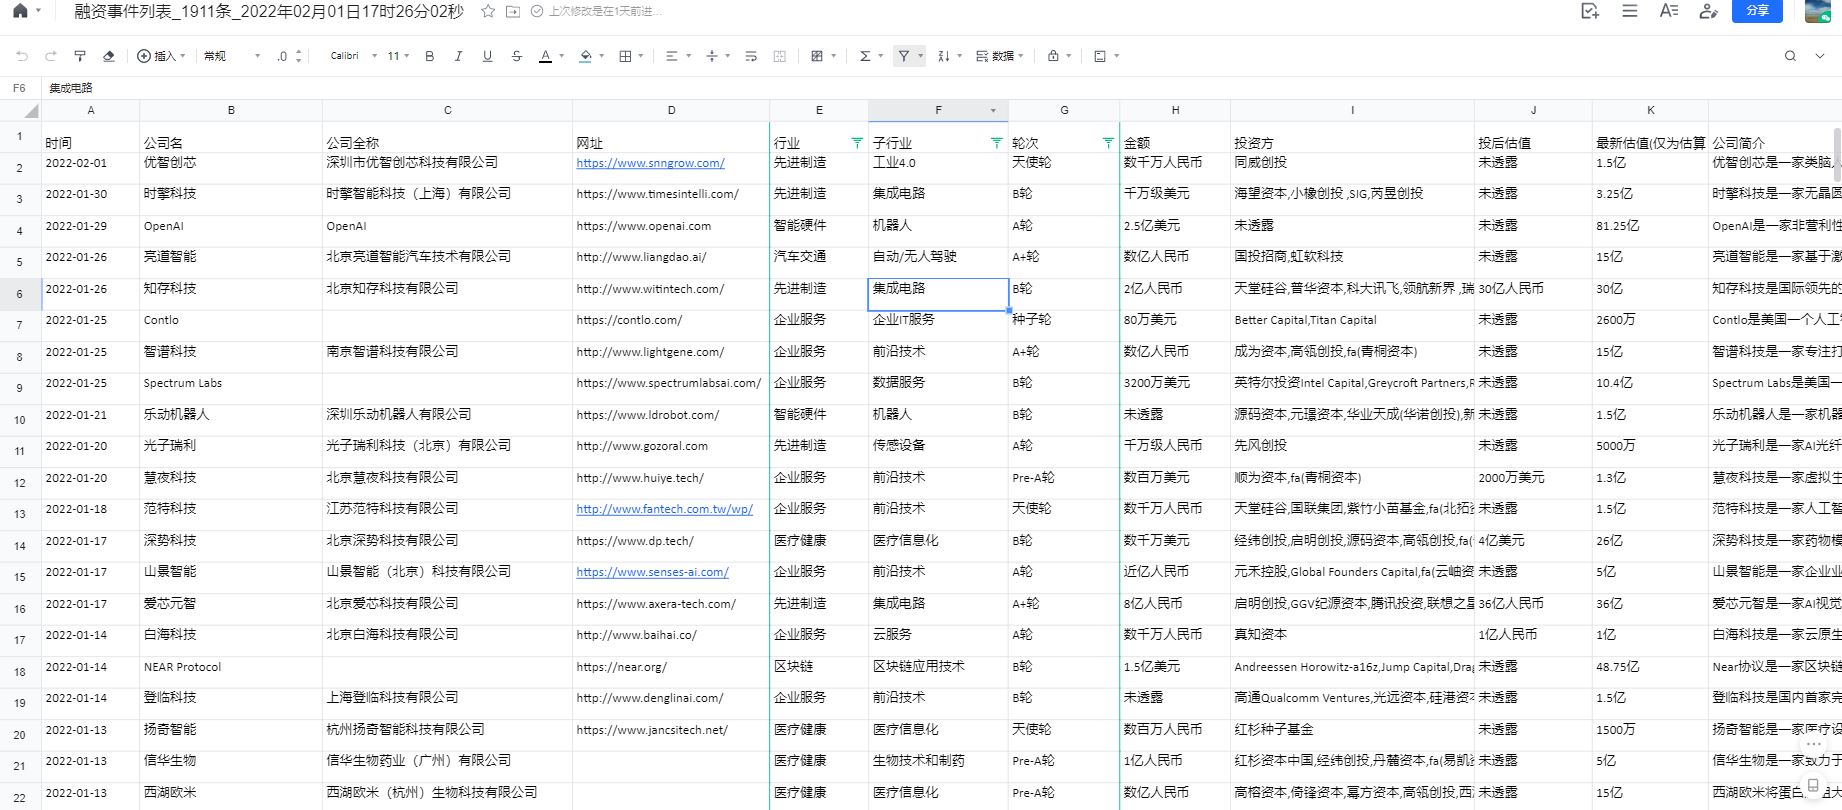Undo the last action
The image size is (1842, 810).
click(22, 56)
